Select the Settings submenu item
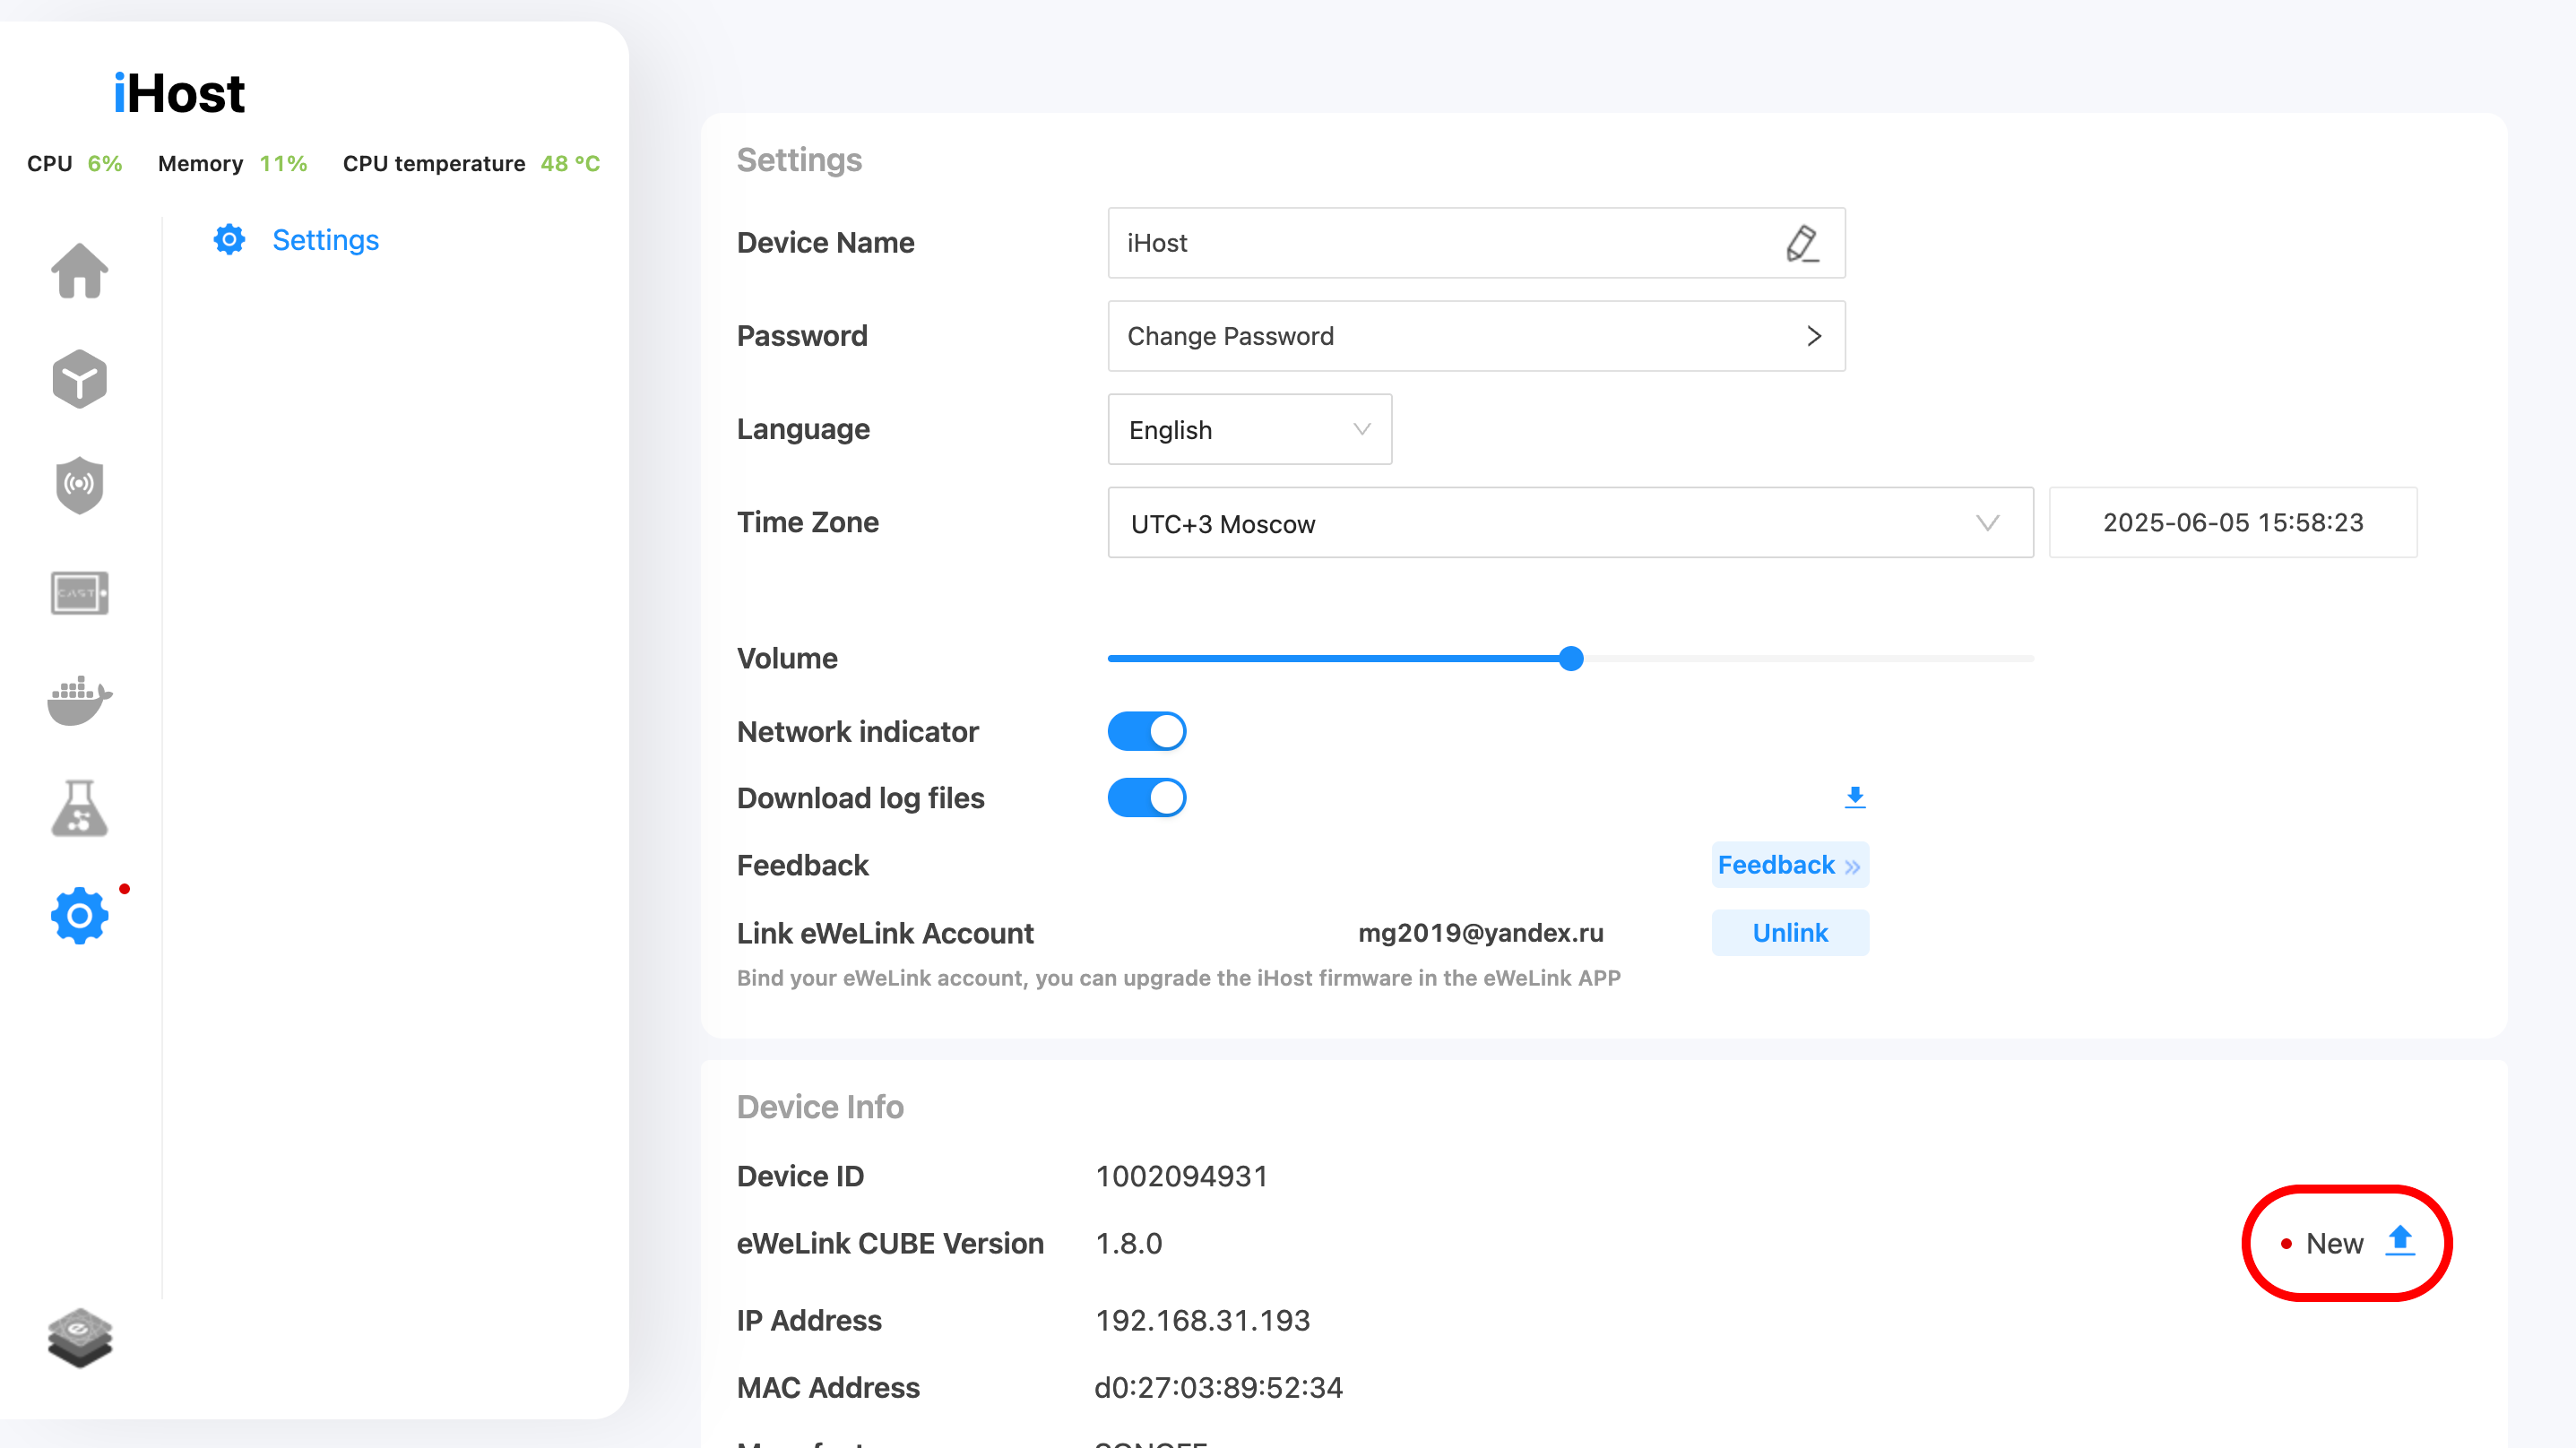 (325, 240)
